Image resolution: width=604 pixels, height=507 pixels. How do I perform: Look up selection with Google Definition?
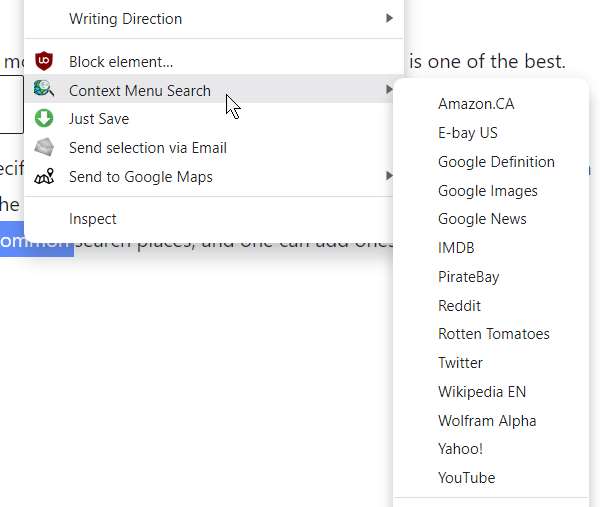496,162
